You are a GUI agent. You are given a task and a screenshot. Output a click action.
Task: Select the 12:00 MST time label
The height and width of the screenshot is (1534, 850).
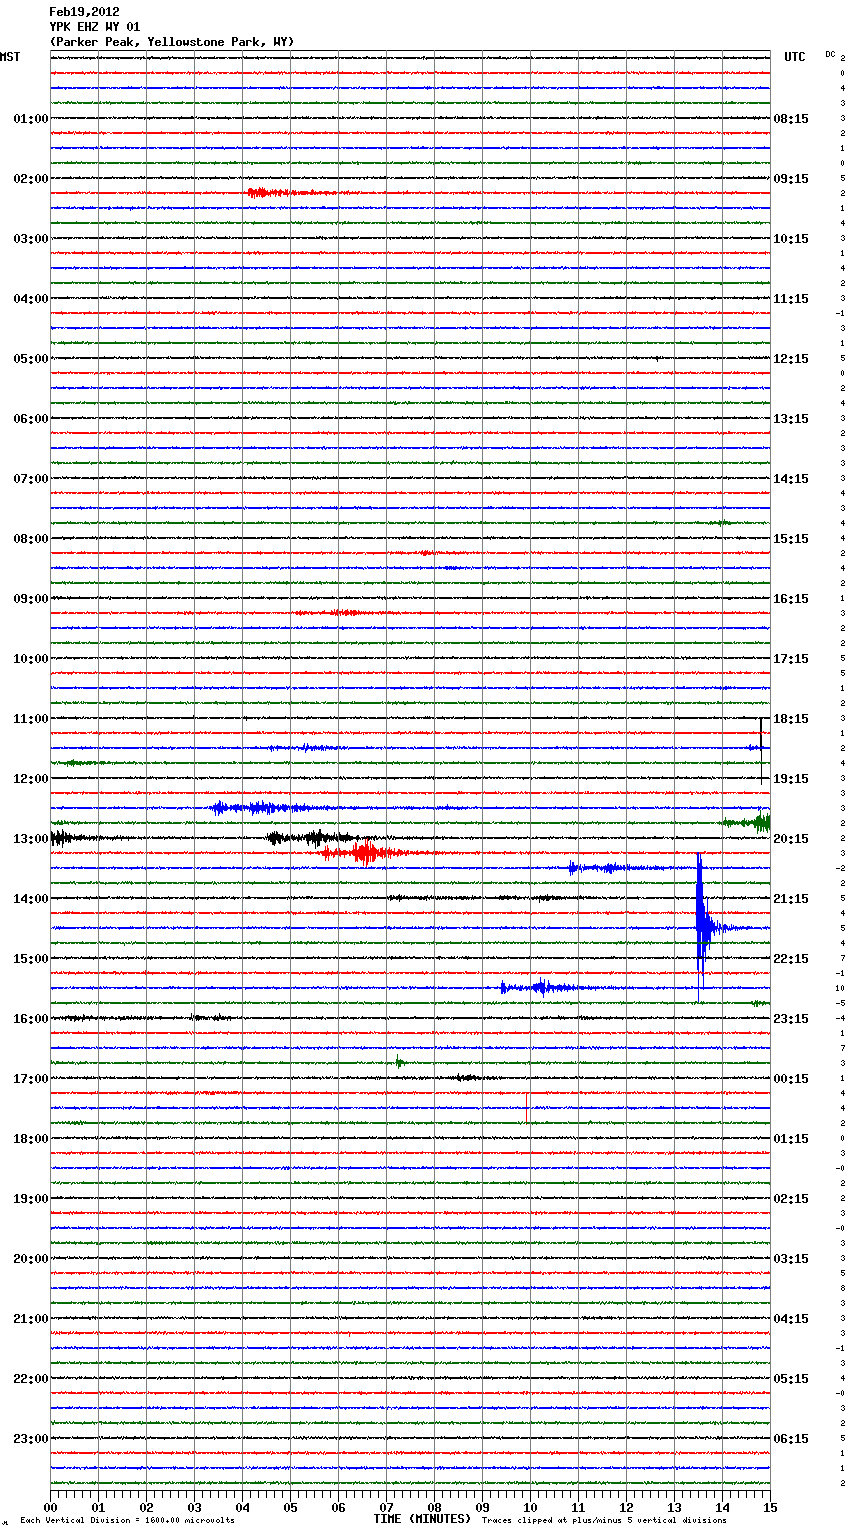(31, 779)
